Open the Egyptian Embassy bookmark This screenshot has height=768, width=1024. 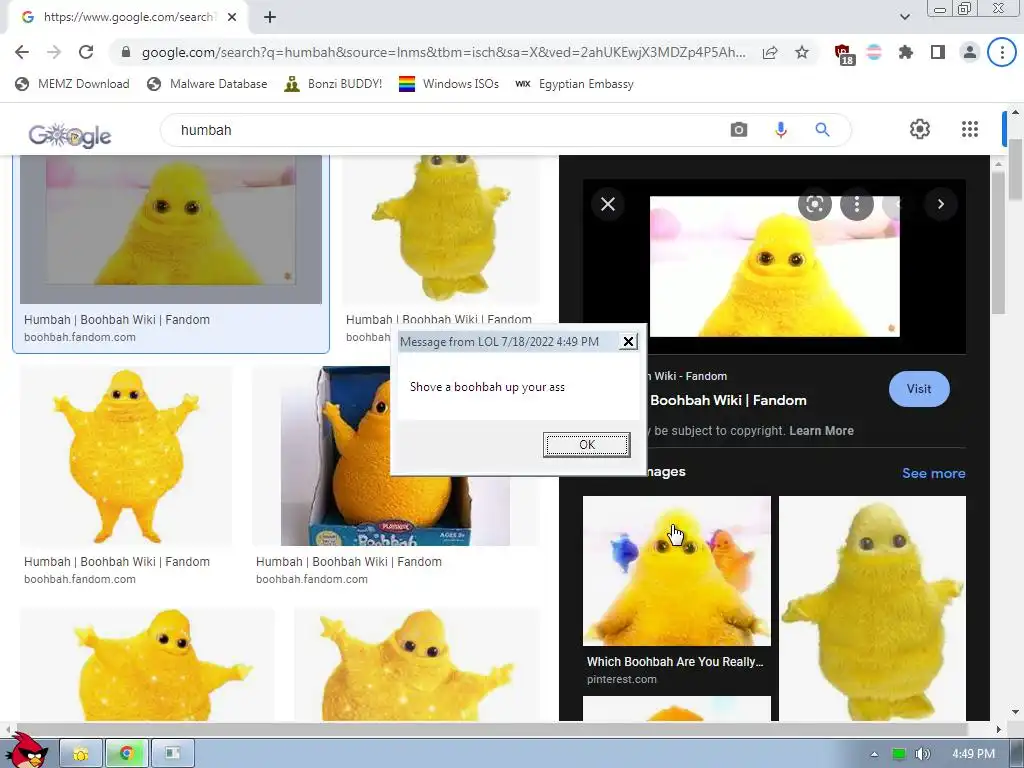(574, 84)
